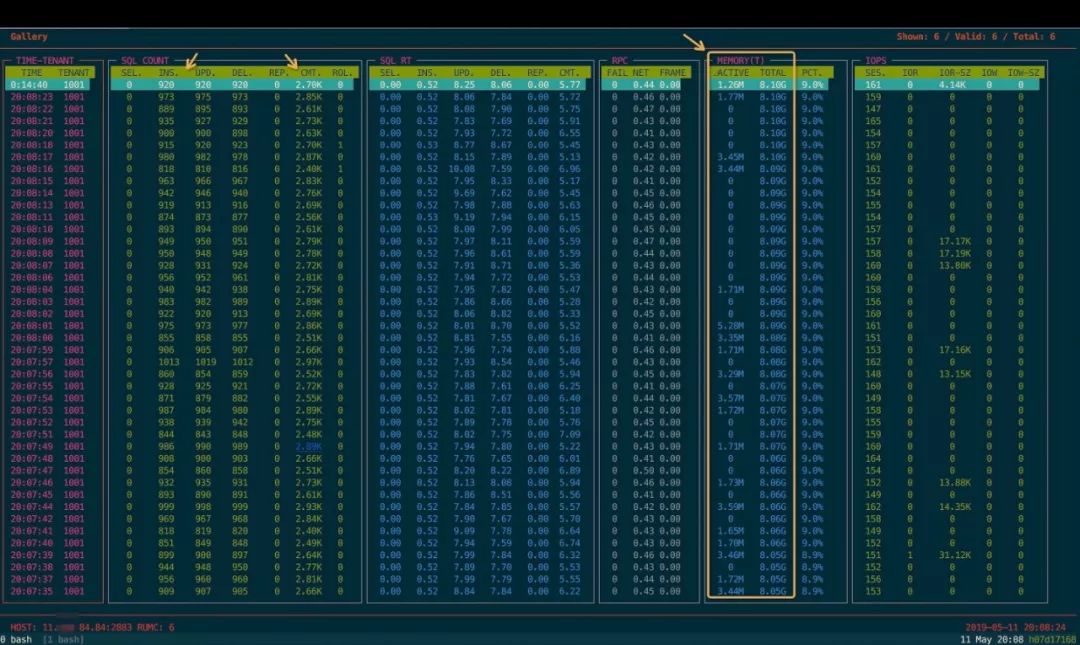
Task: Click the UPD. header in SQL COUNT
Action: coord(205,72)
